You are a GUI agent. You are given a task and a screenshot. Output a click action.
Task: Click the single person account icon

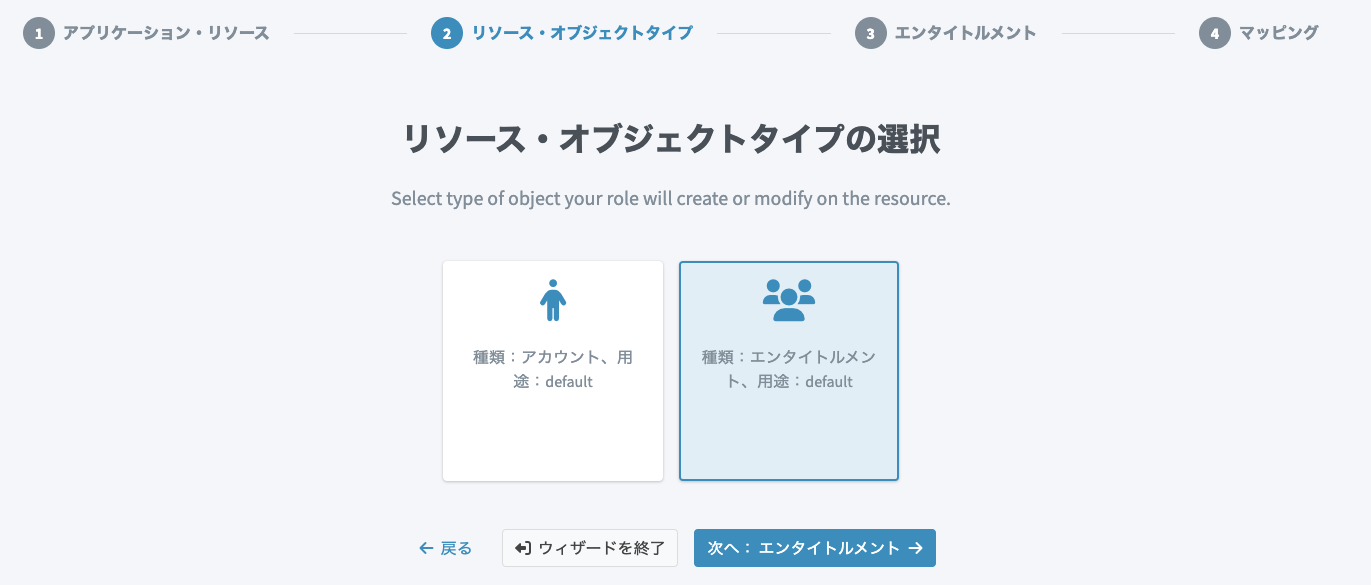(553, 300)
